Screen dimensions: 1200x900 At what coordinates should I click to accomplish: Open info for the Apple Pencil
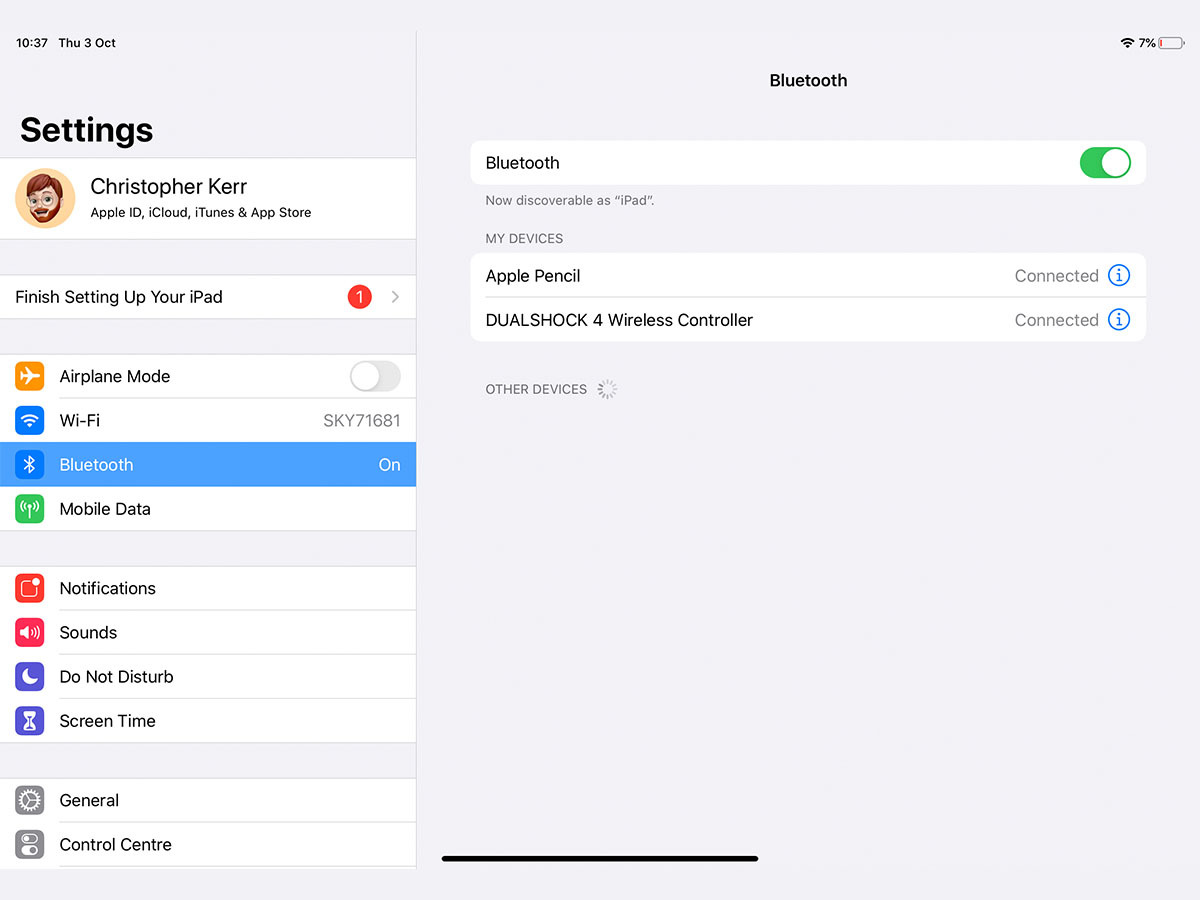point(1119,275)
